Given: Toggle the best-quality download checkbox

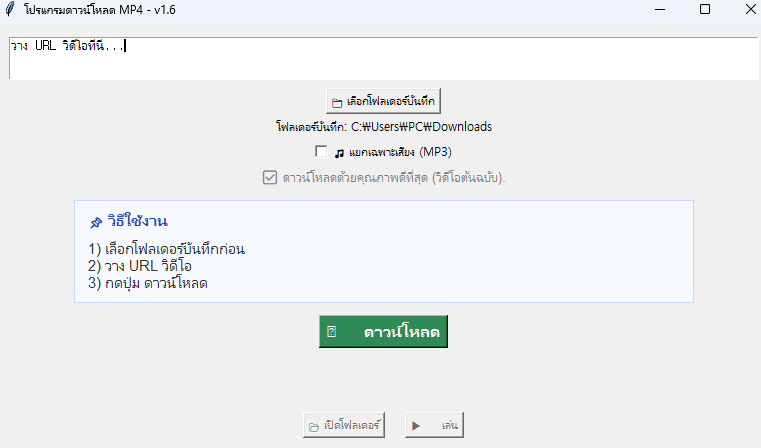Looking at the screenshot, I should [x=269, y=178].
